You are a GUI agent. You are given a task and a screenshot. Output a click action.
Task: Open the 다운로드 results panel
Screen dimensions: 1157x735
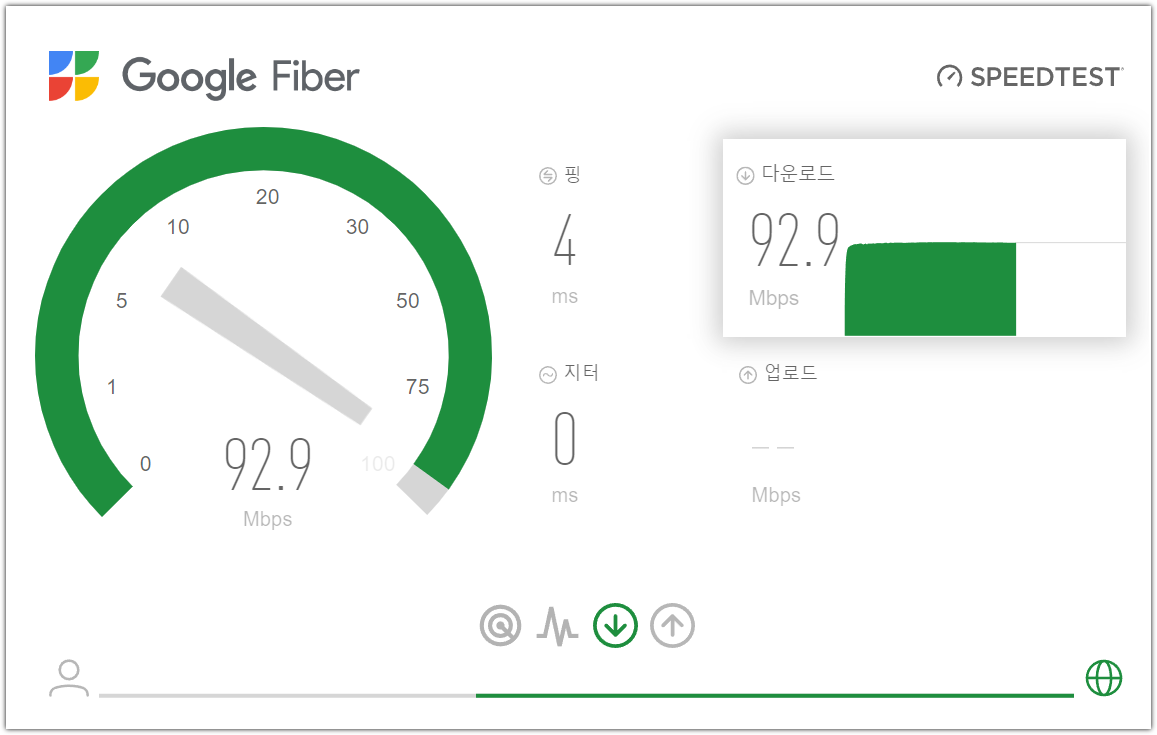pos(925,238)
